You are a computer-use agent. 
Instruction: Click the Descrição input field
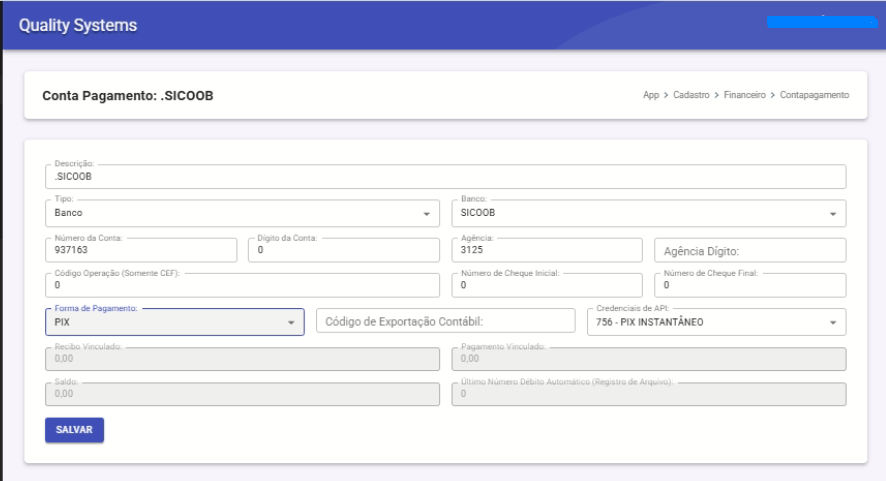click(x=445, y=177)
